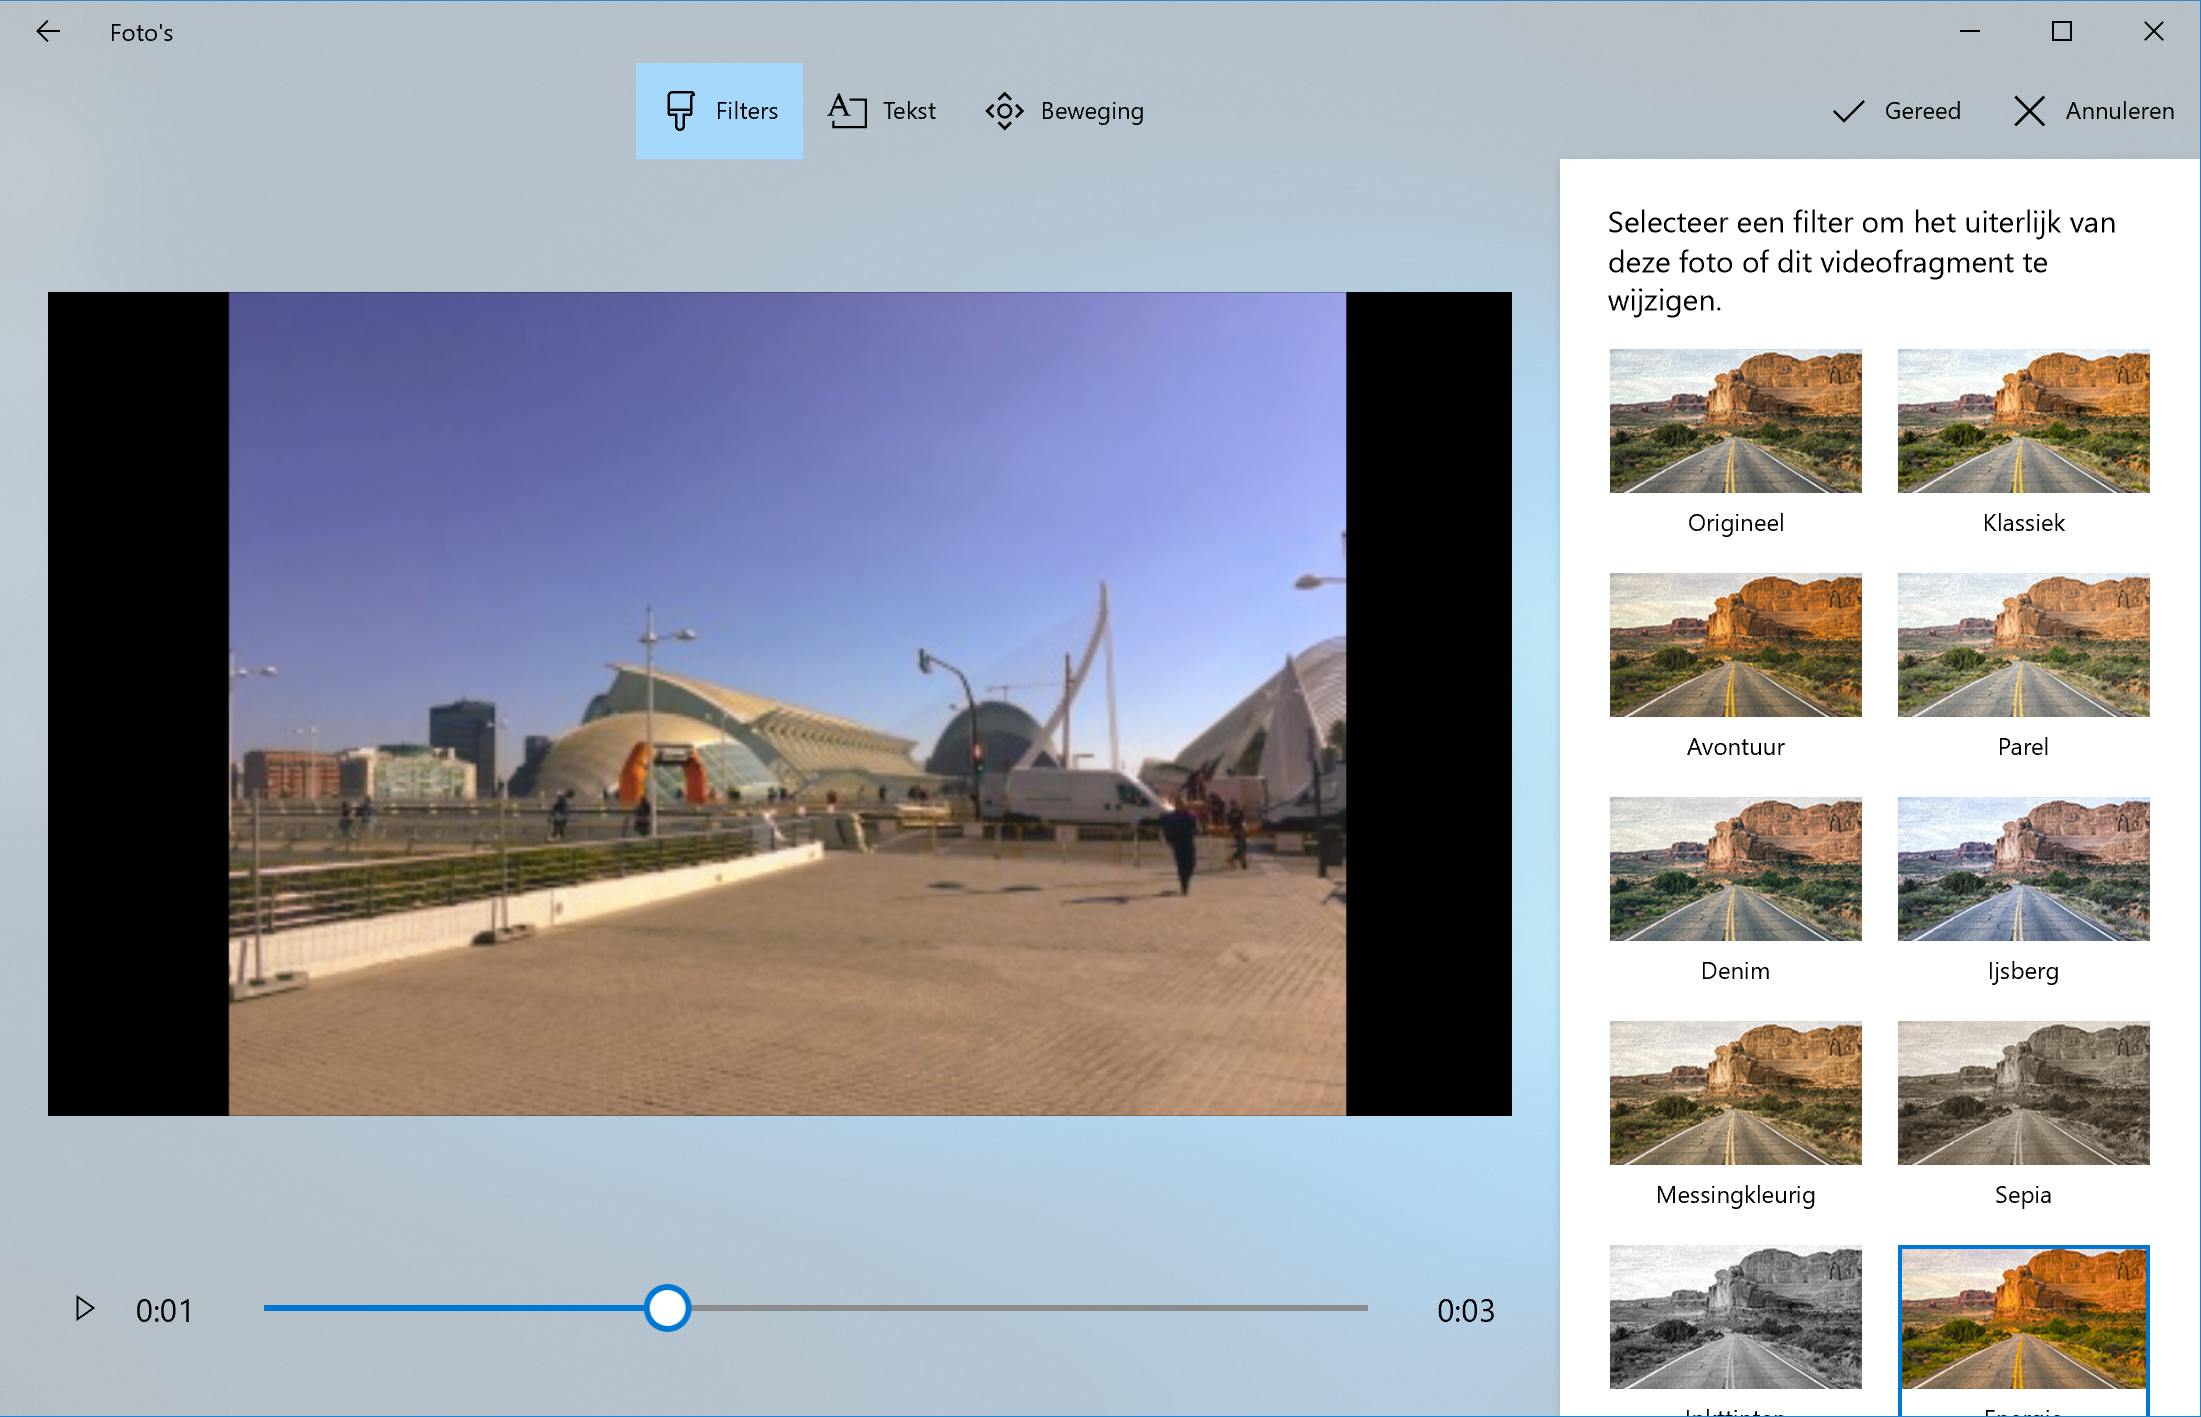Select the Ijsberg filter
The image size is (2201, 1417).
pyautogui.click(x=2023, y=869)
